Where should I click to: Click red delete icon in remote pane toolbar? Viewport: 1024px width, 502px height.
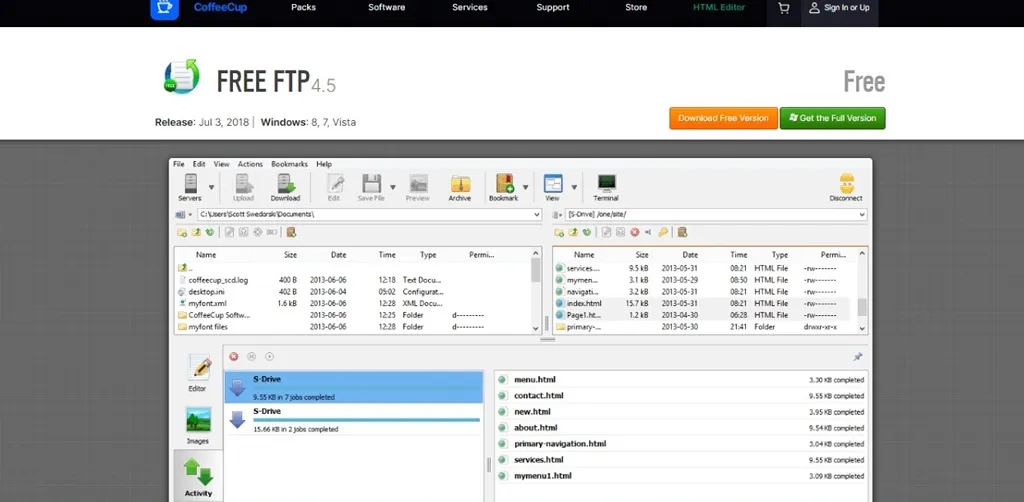(x=635, y=232)
